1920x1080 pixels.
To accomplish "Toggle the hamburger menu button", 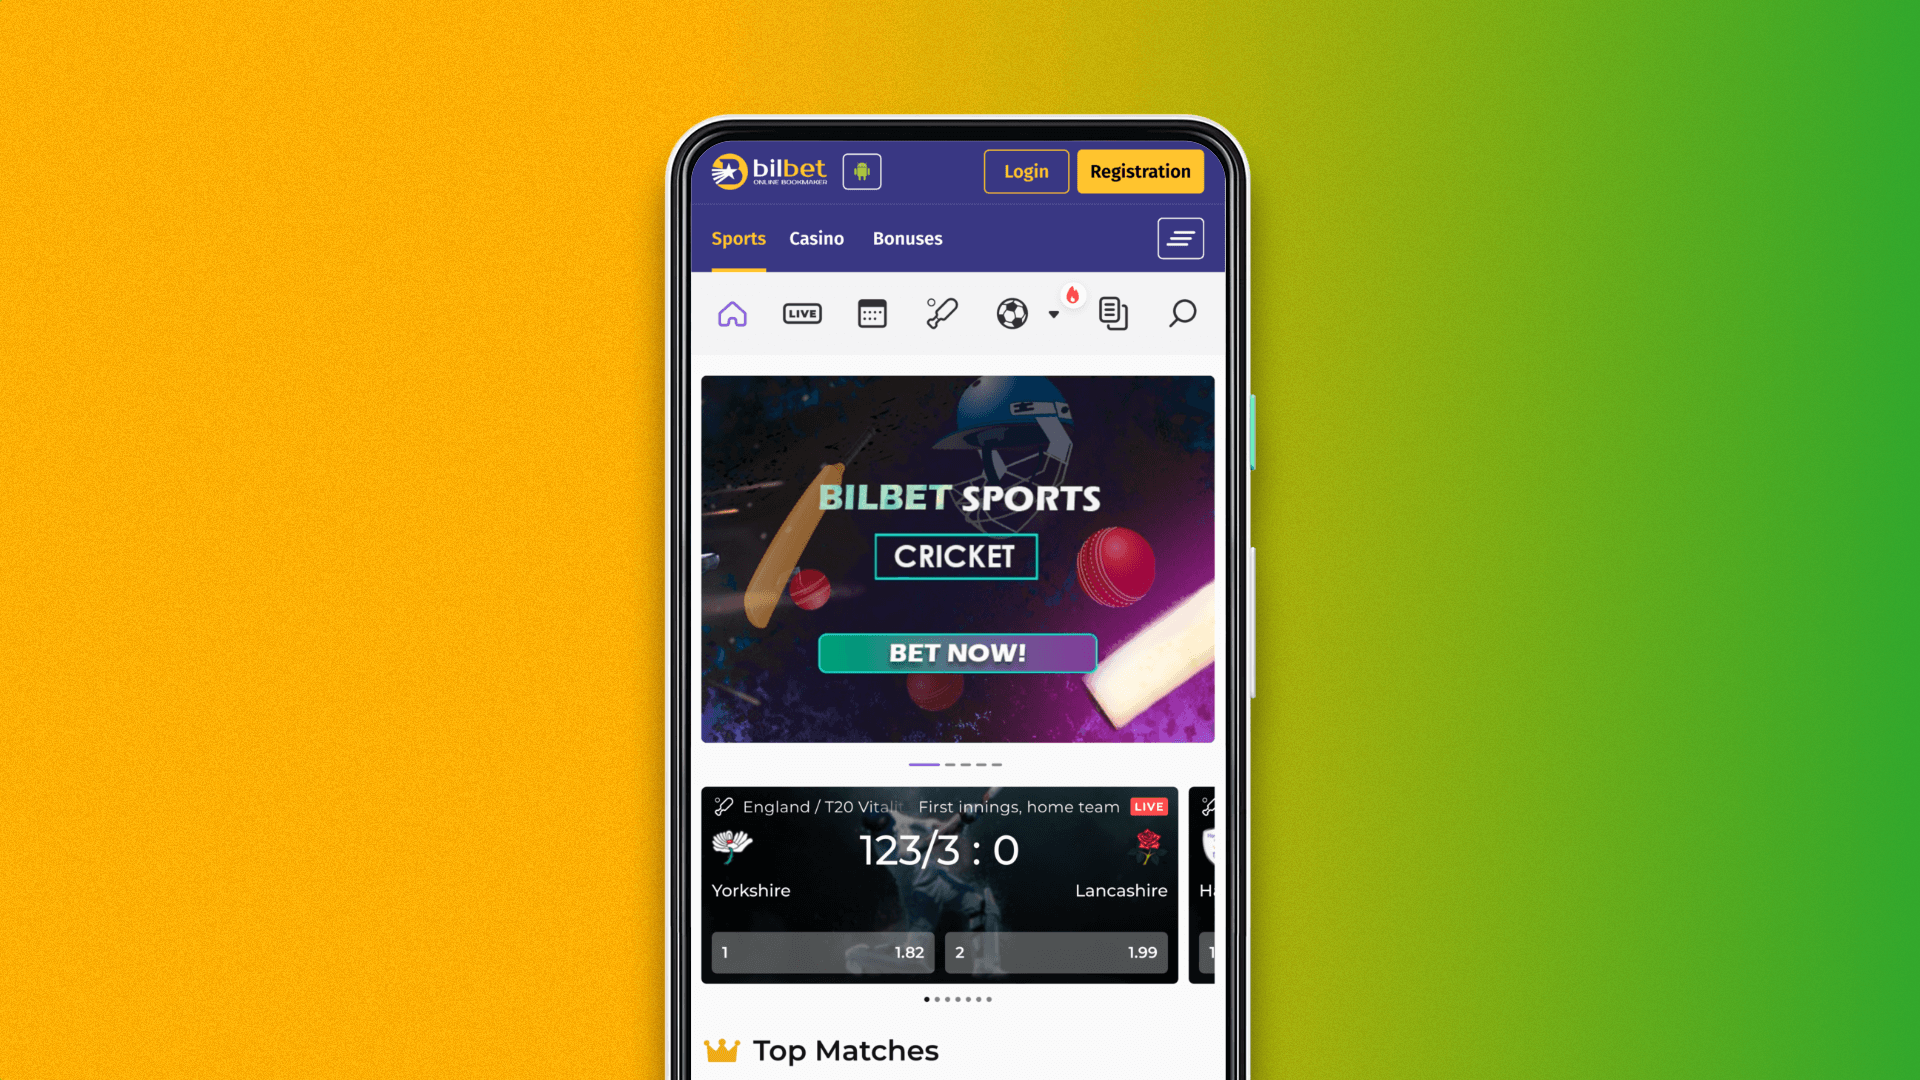I will tap(1180, 239).
